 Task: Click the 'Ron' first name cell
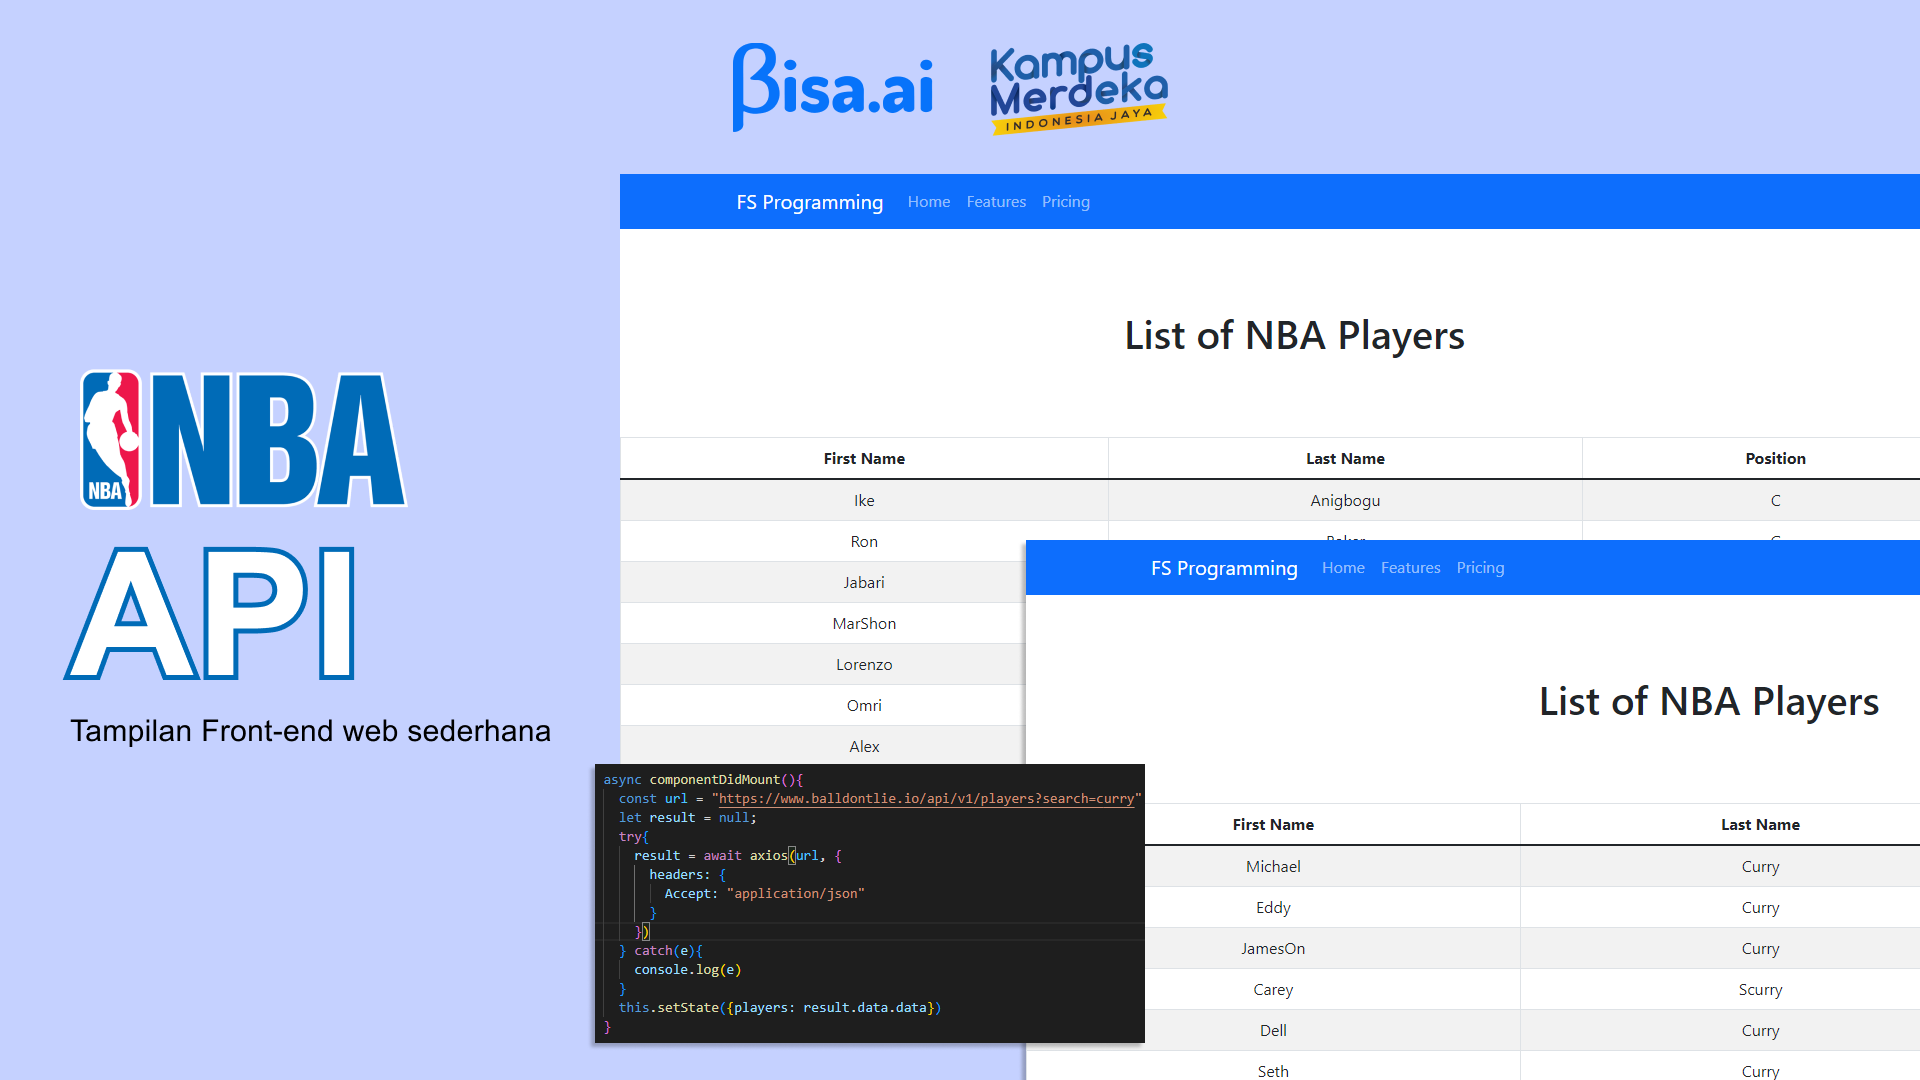click(x=864, y=542)
